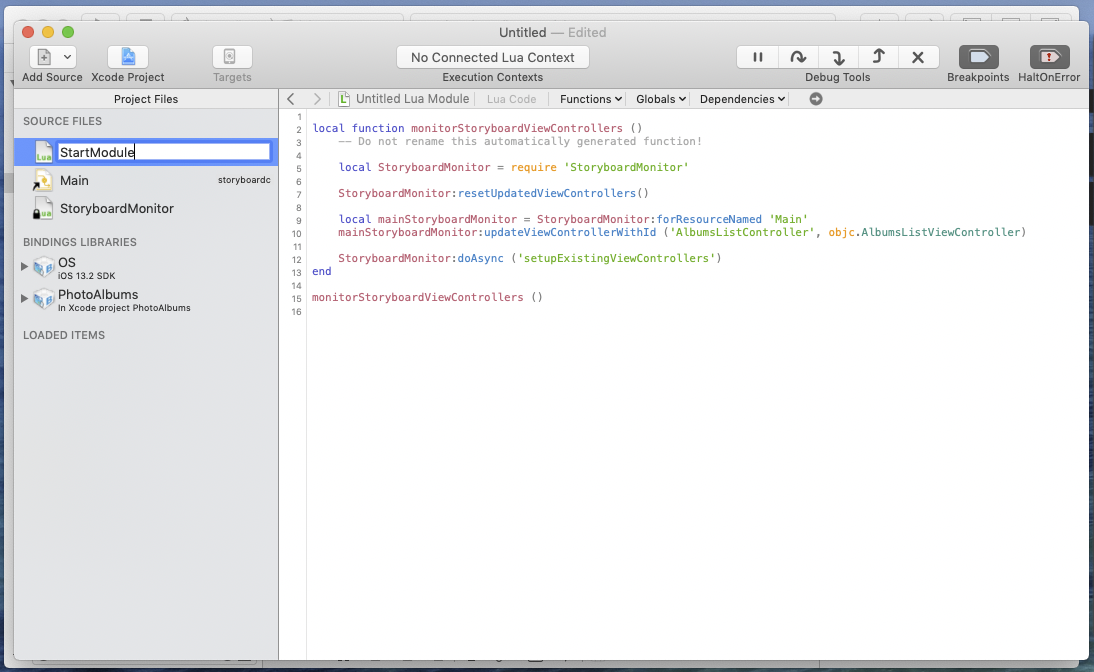
Task: Toggle the Breakpoints button
Action: pyautogui.click(x=978, y=57)
